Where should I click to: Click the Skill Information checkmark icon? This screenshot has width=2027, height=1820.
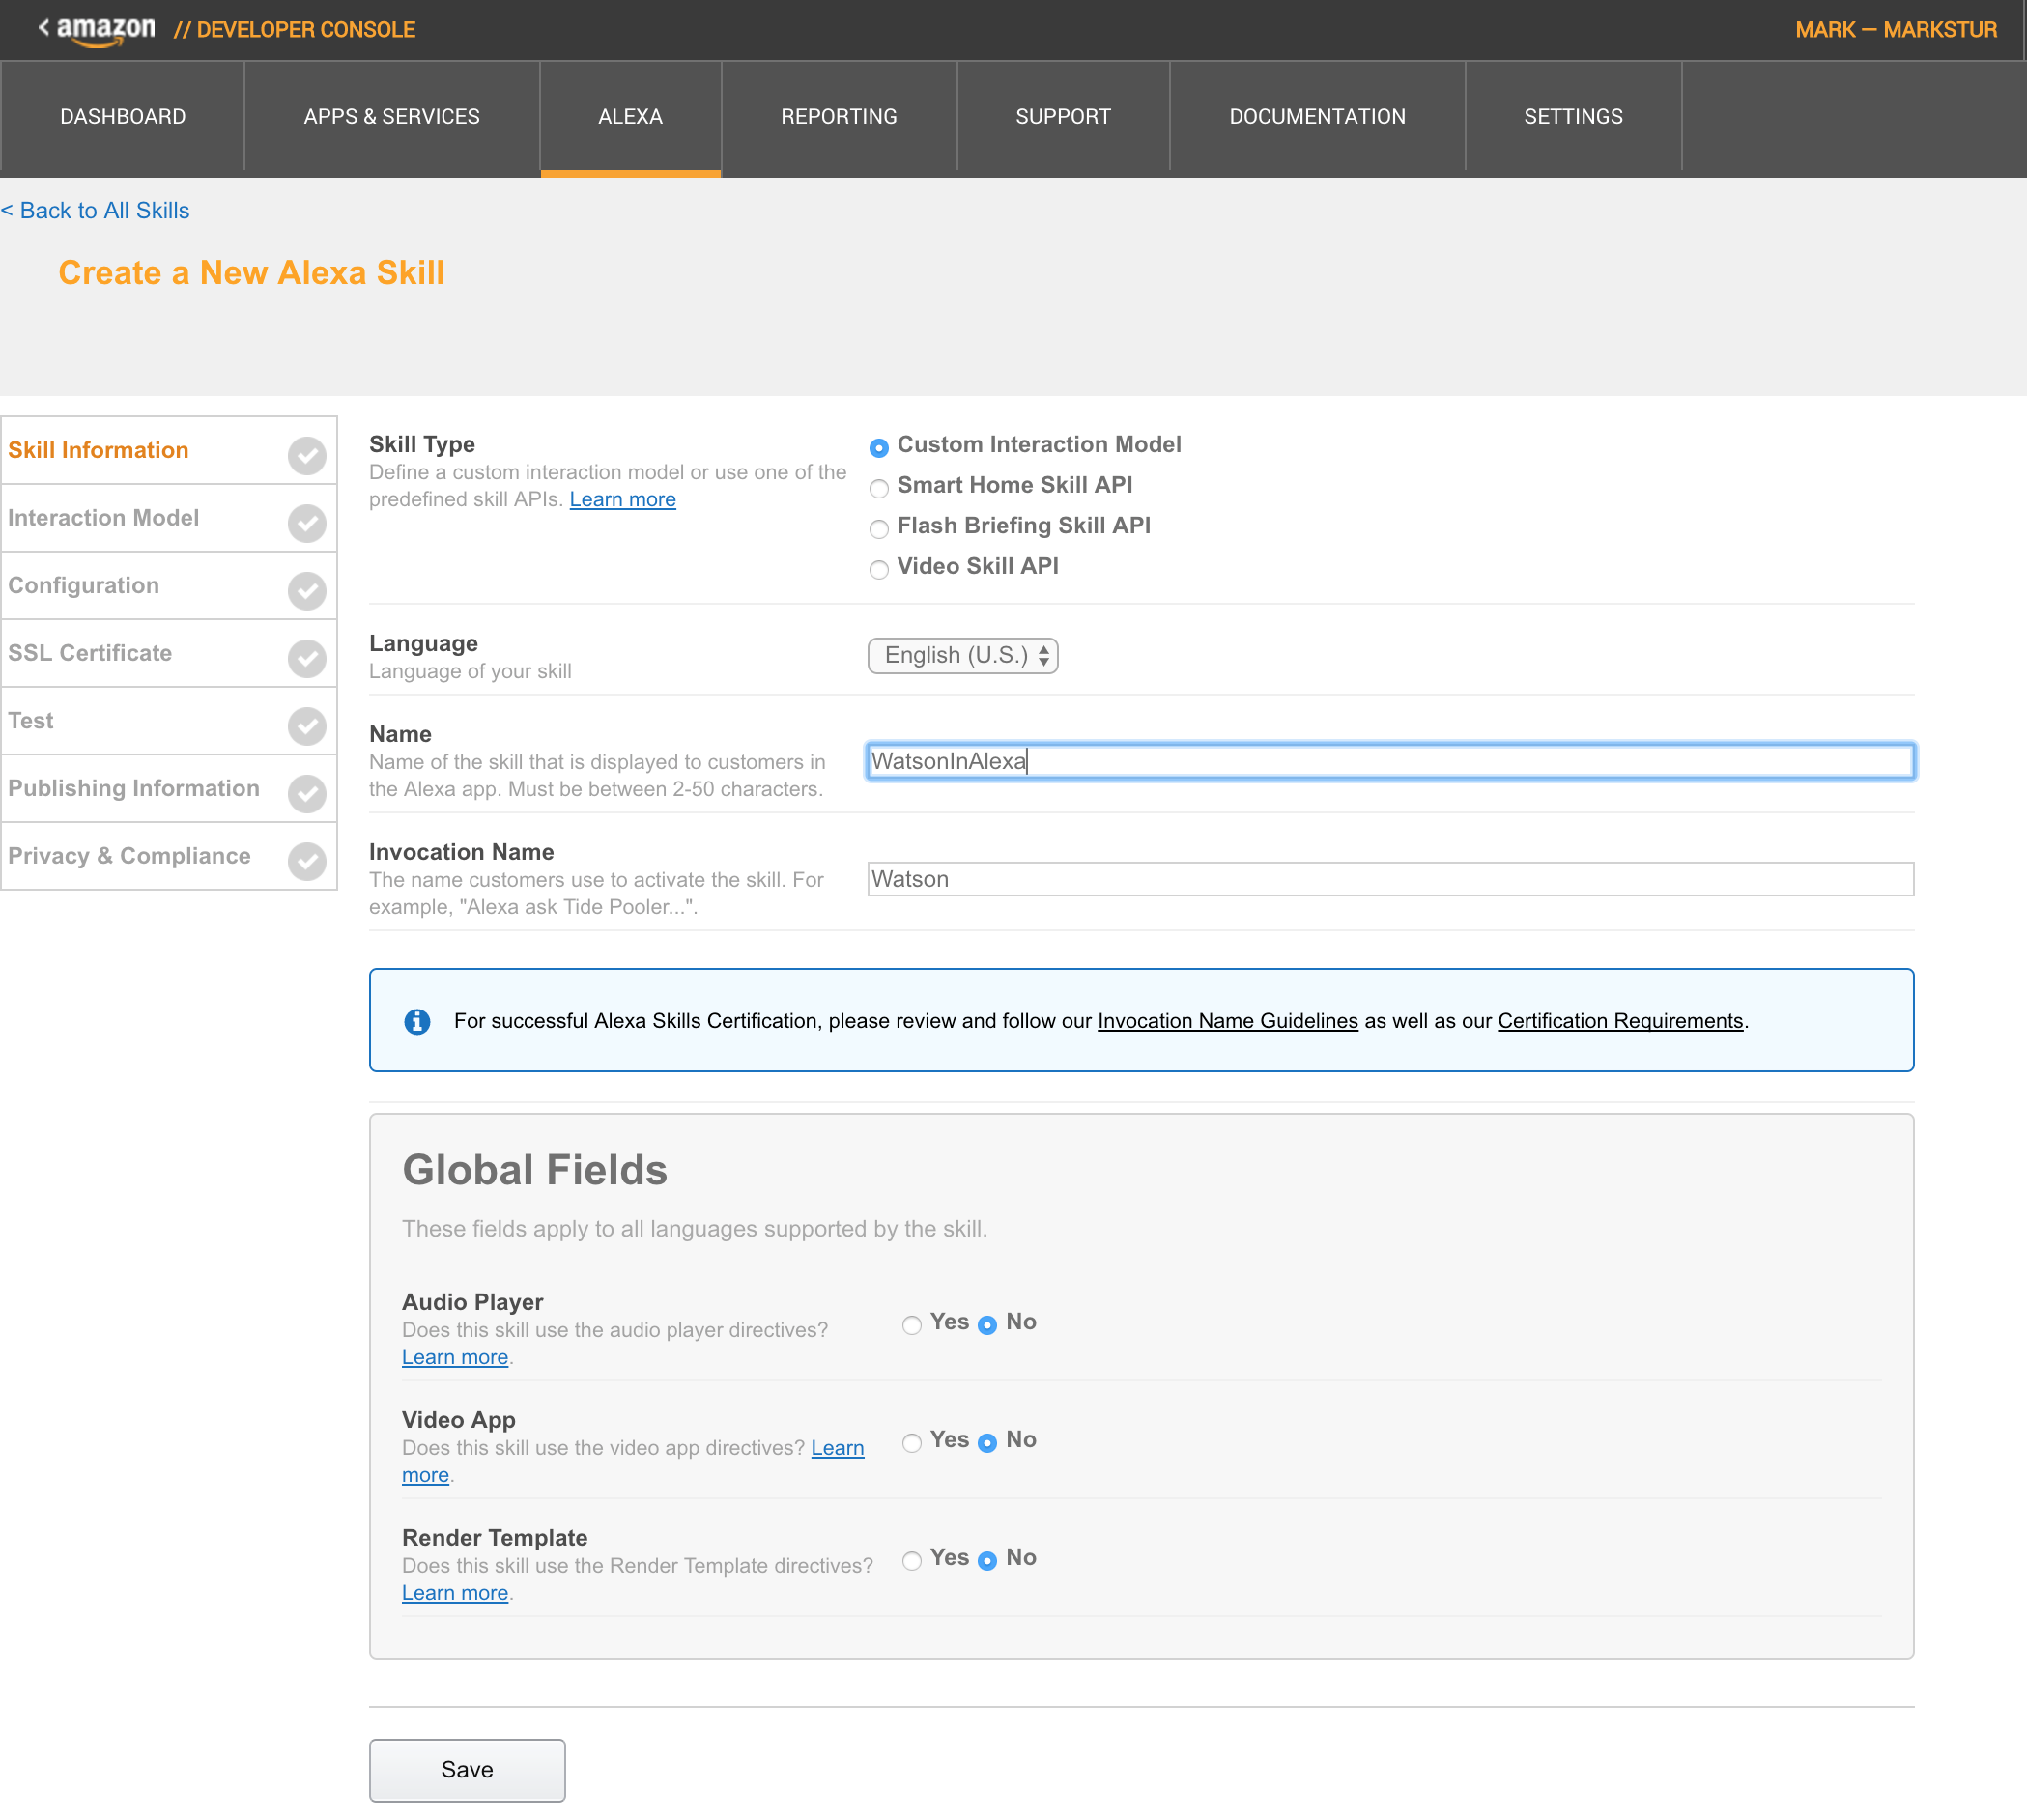(307, 455)
